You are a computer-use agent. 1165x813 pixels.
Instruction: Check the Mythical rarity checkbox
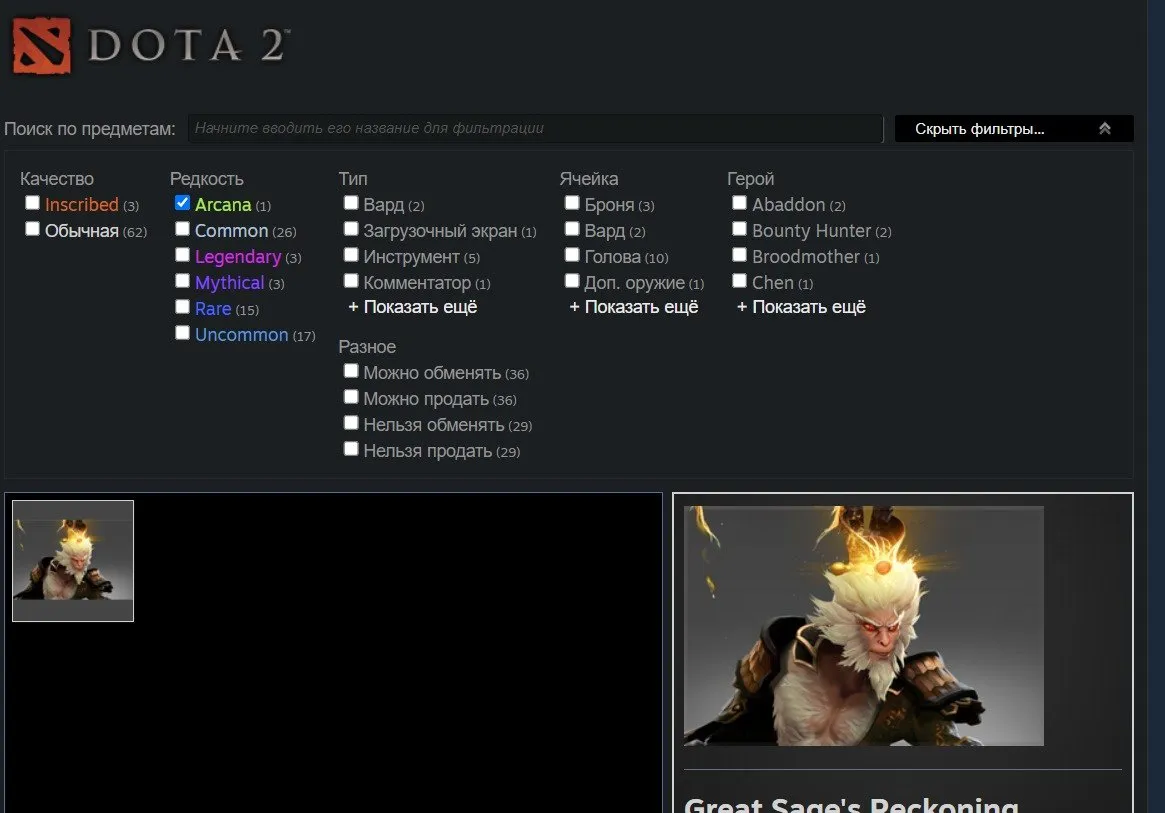(182, 281)
